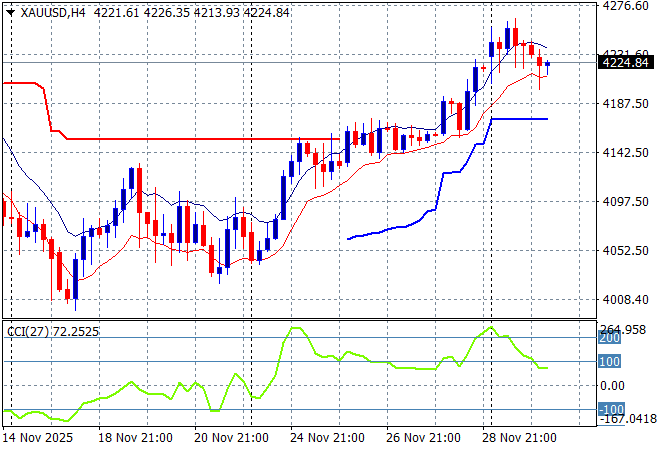Image resolution: width=660 pixels, height=450 pixels.
Task: Click the 18 Nov 21:00 time label
Action: pyautogui.click(x=135, y=438)
